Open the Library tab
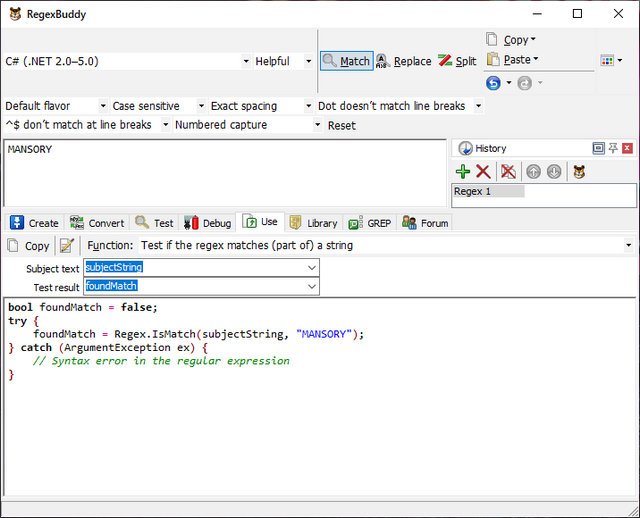This screenshot has height=518, width=640. point(313,223)
